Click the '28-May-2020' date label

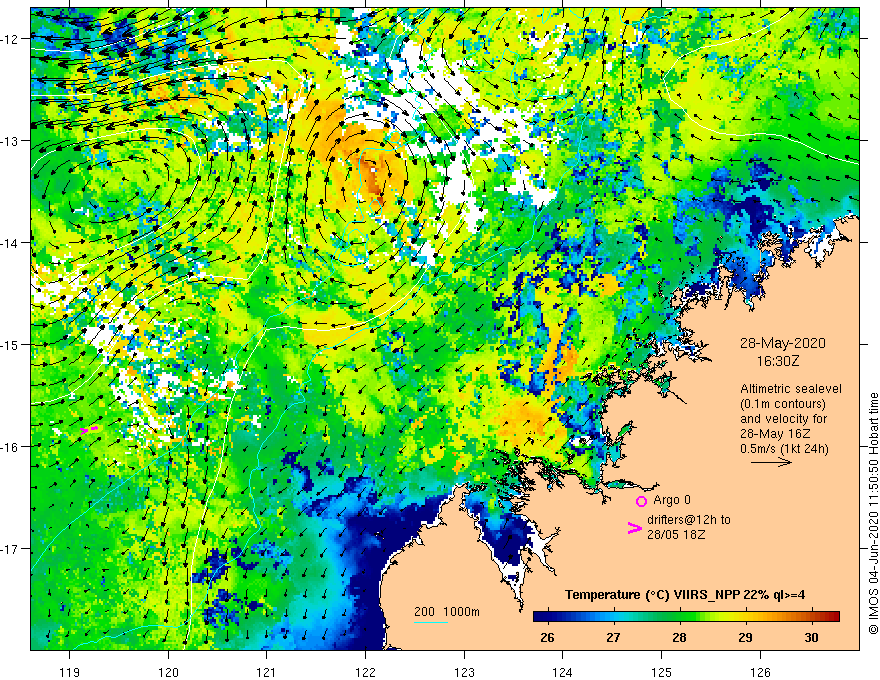[x=782, y=343]
